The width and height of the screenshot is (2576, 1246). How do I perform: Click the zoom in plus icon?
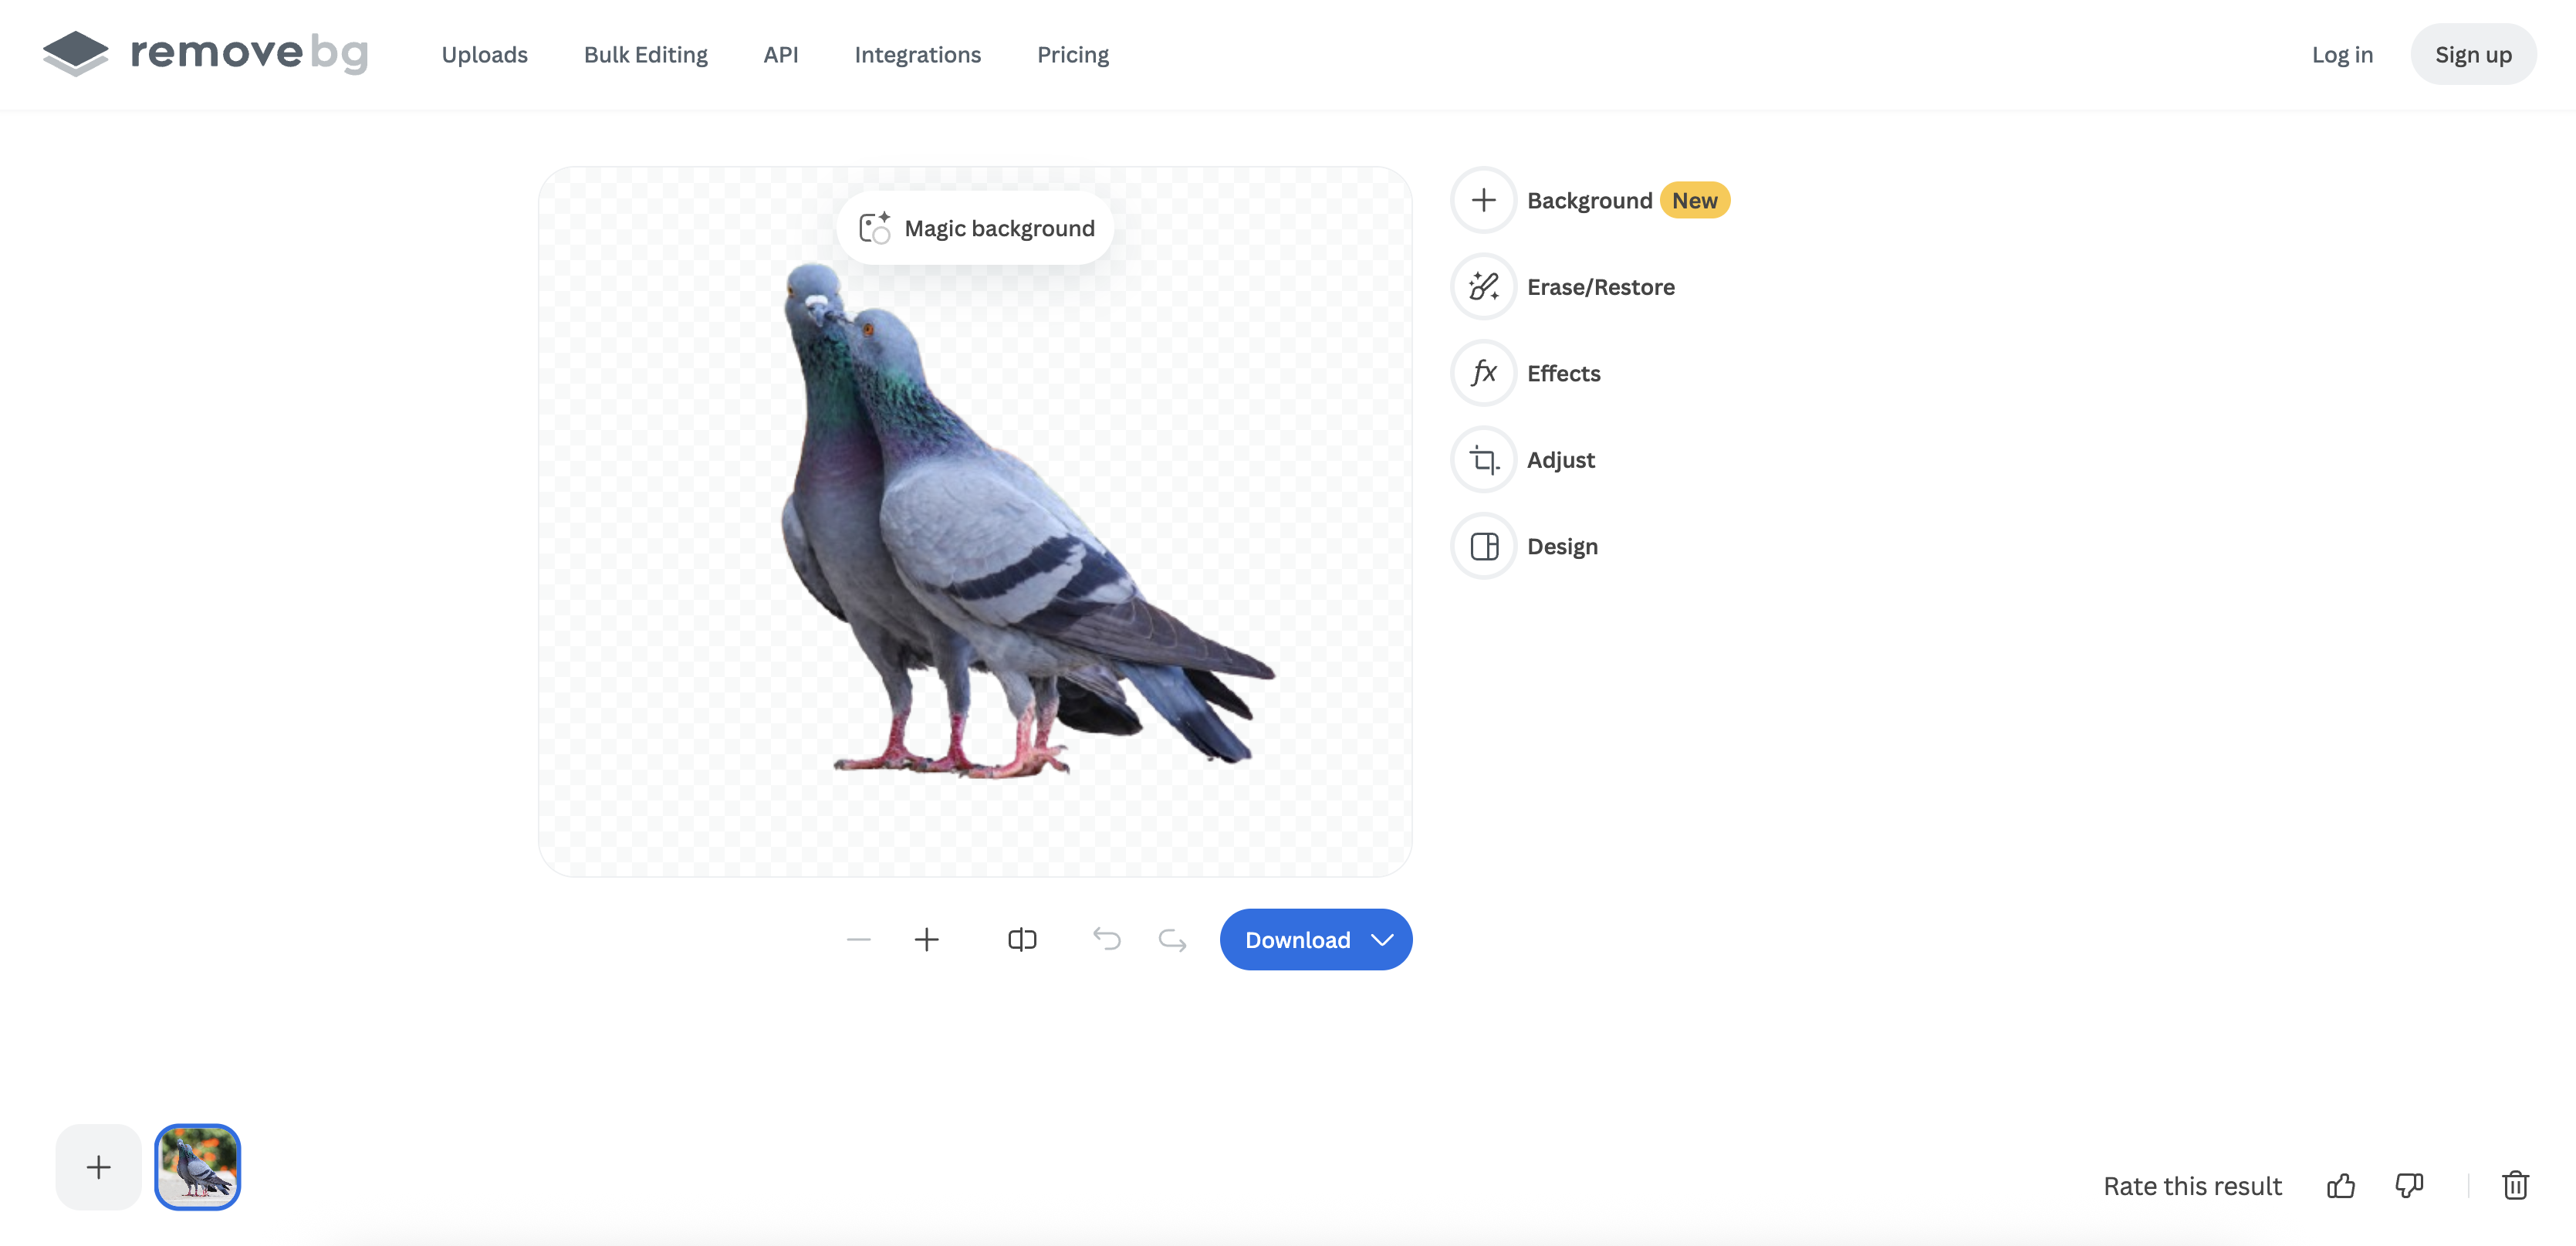coord(926,940)
